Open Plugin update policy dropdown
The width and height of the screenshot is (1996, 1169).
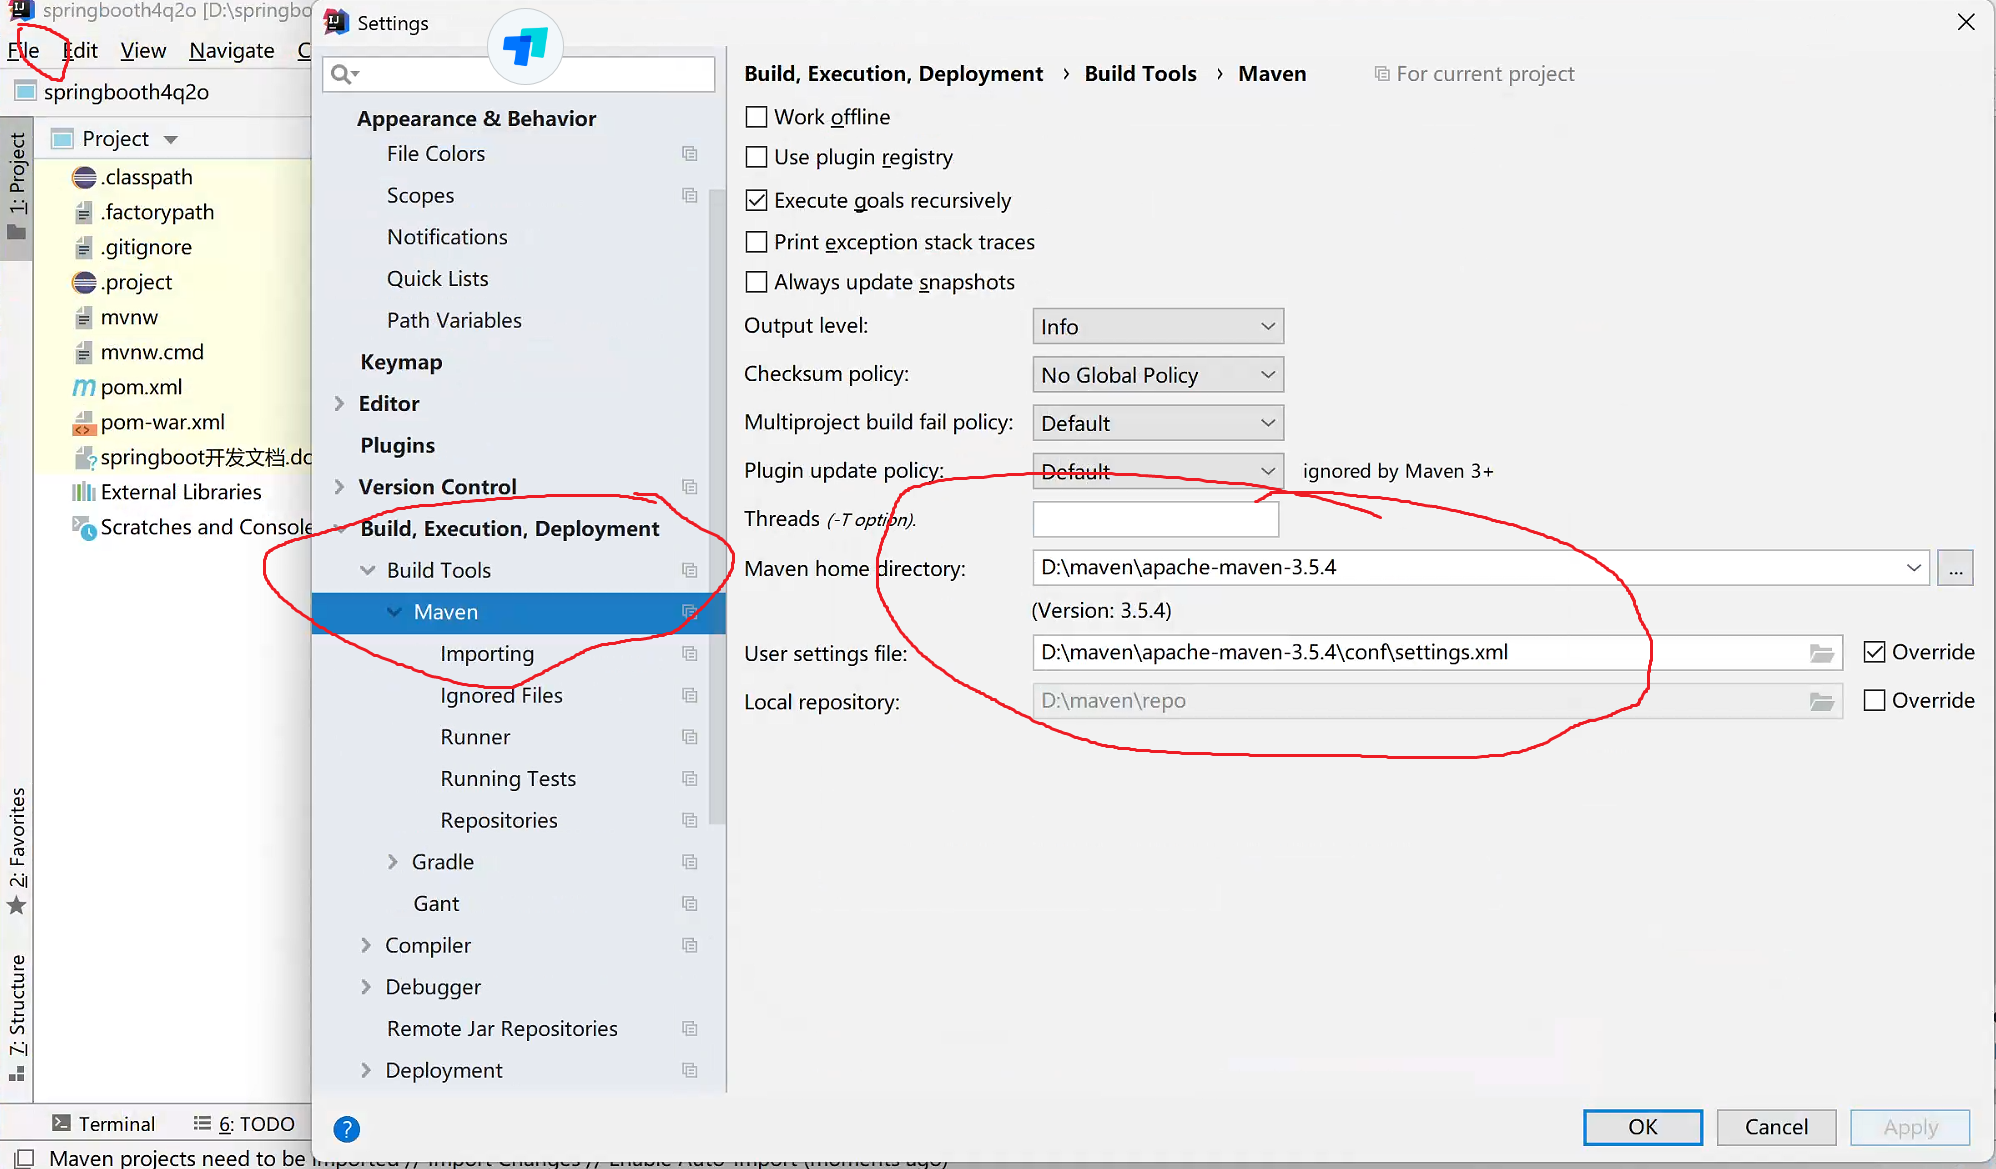pos(1158,471)
